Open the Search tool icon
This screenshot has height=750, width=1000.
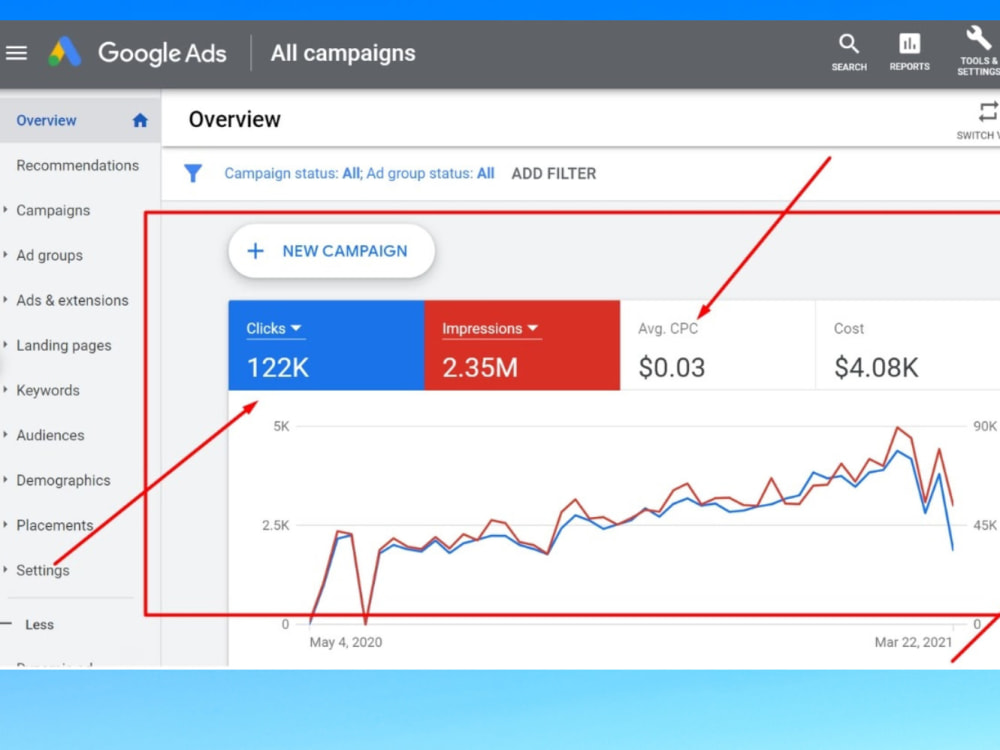coord(849,44)
